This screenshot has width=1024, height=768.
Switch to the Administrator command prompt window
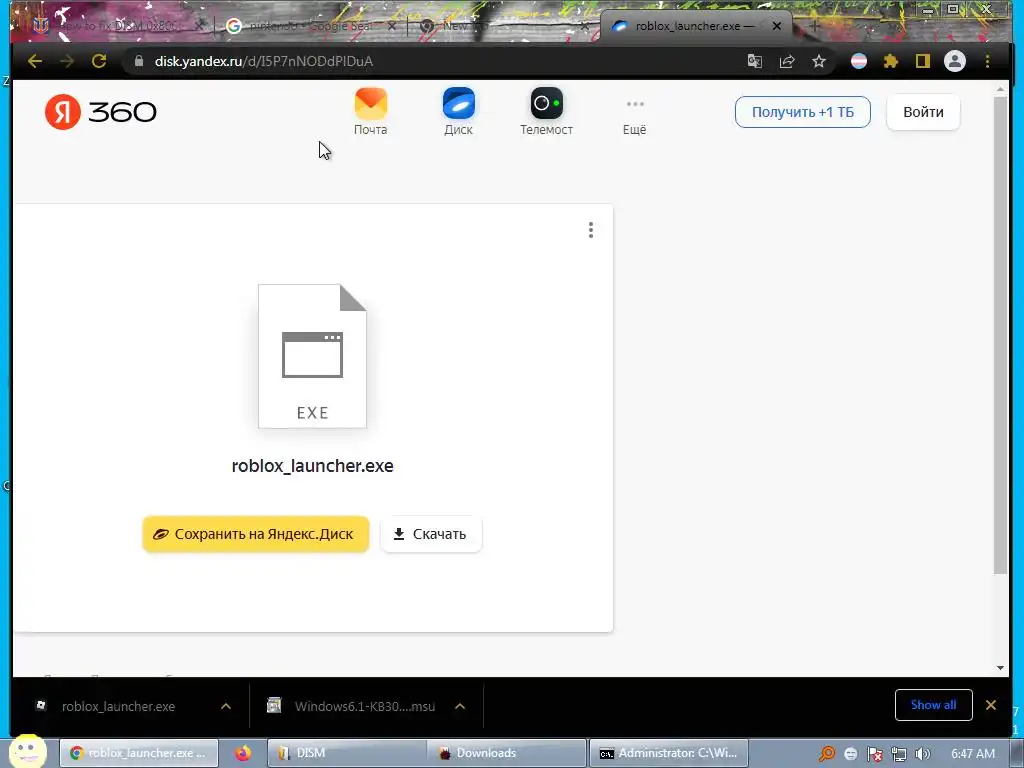click(669, 753)
